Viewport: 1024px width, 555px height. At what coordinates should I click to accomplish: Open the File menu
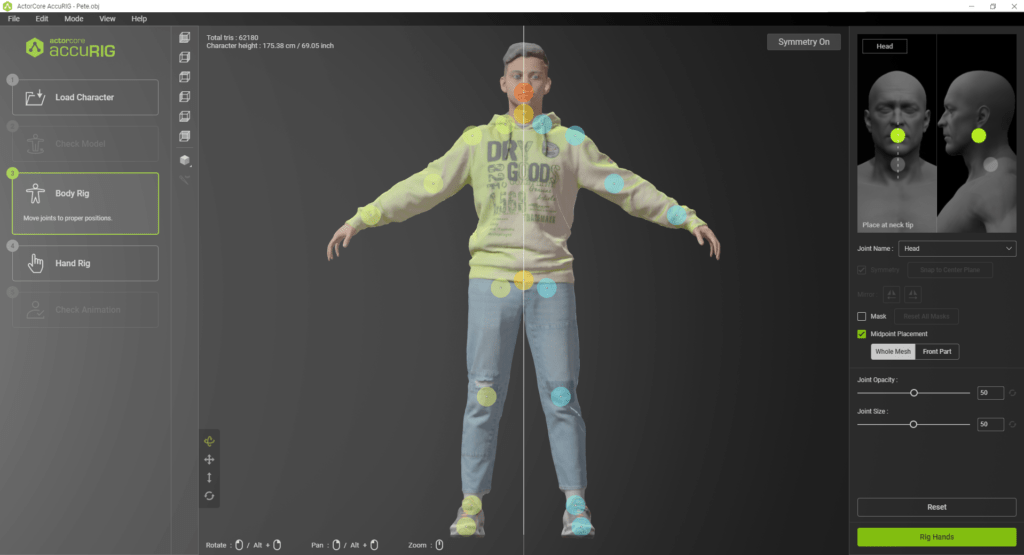click(x=14, y=18)
